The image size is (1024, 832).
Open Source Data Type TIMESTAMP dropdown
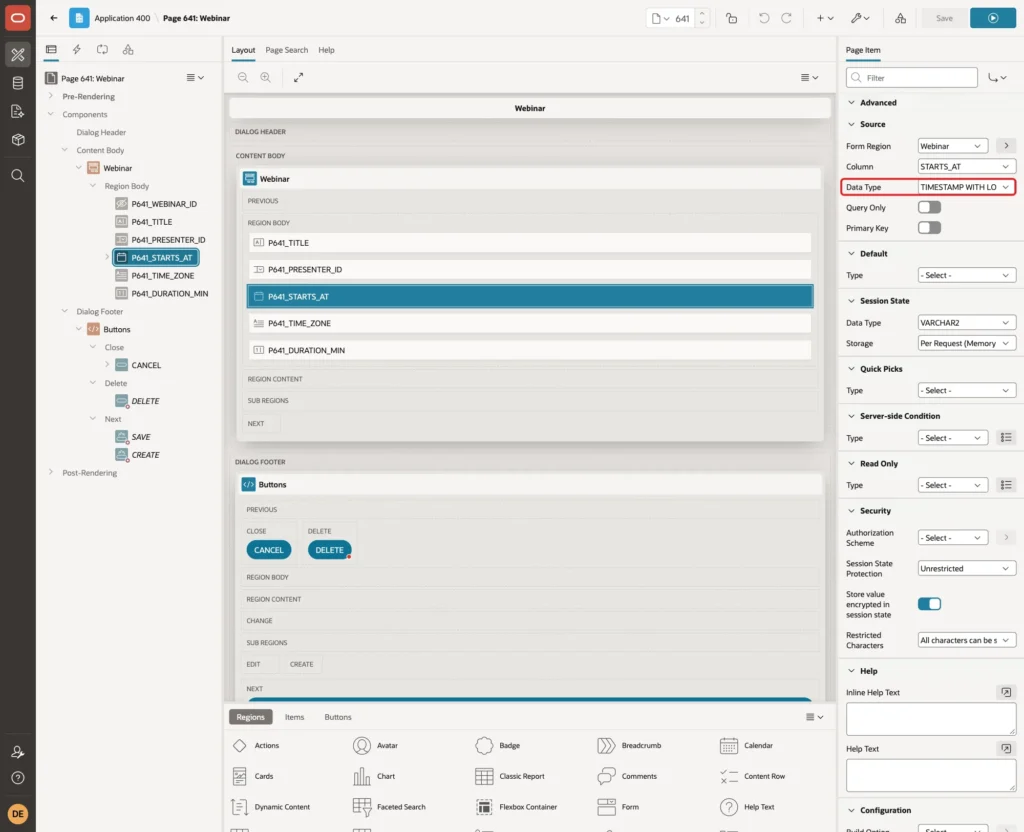tap(967, 187)
